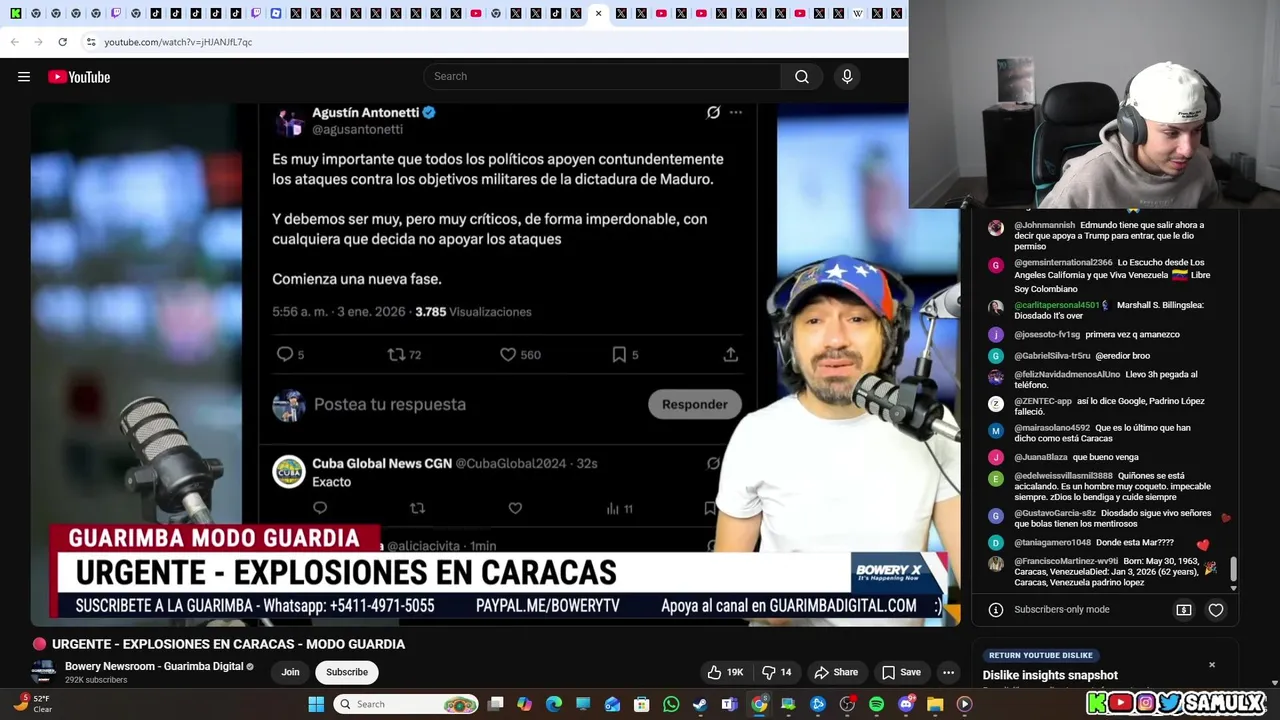Open Steam from the taskbar
Image resolution: width=1280 pixels, height=720 pixels.
pyautogui.click(x=700, y=704)
